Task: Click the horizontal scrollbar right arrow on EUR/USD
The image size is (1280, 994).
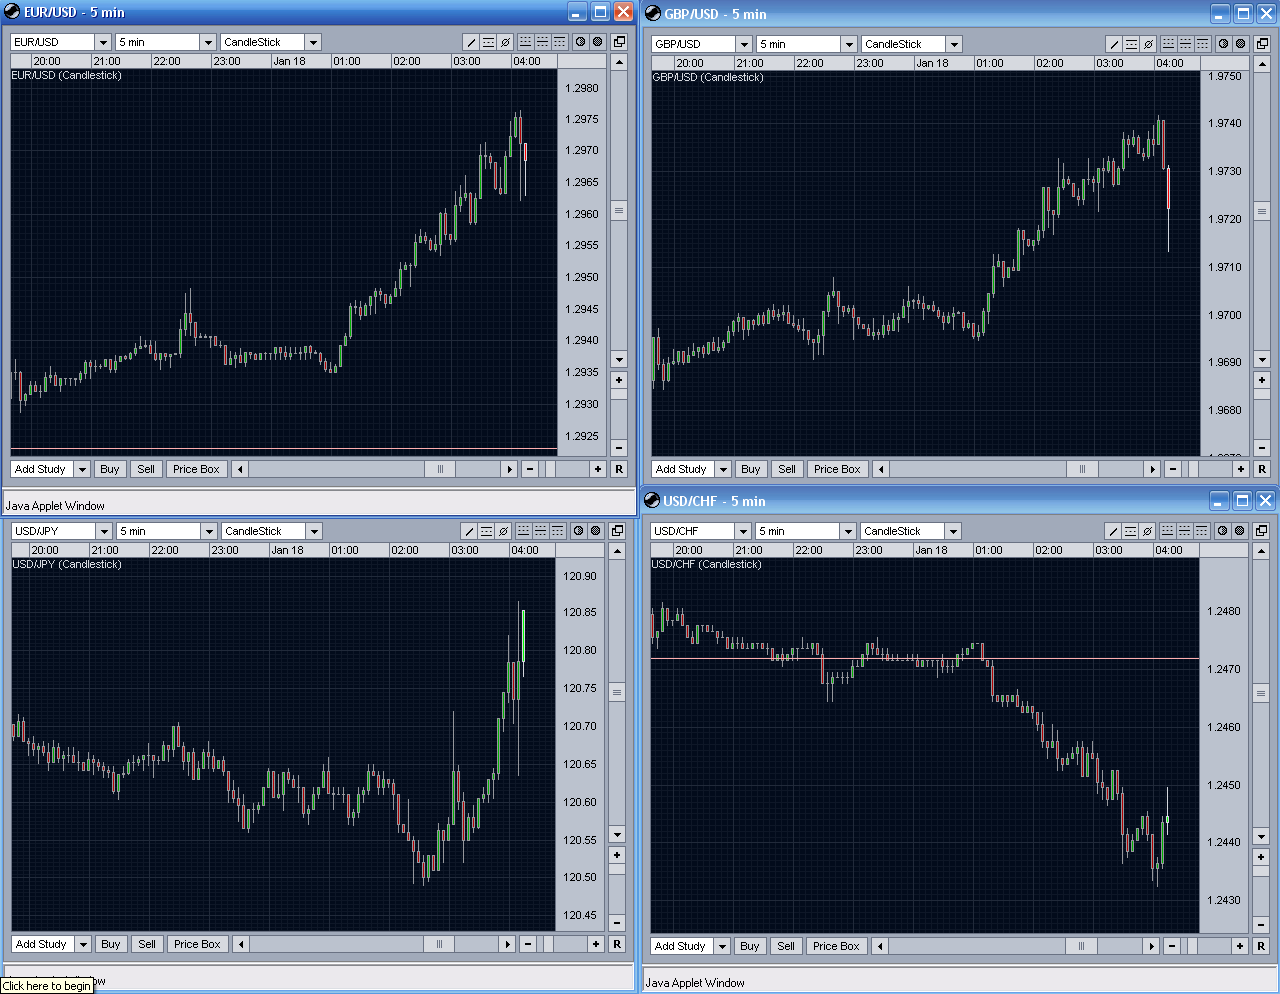Action: (509, 468)
